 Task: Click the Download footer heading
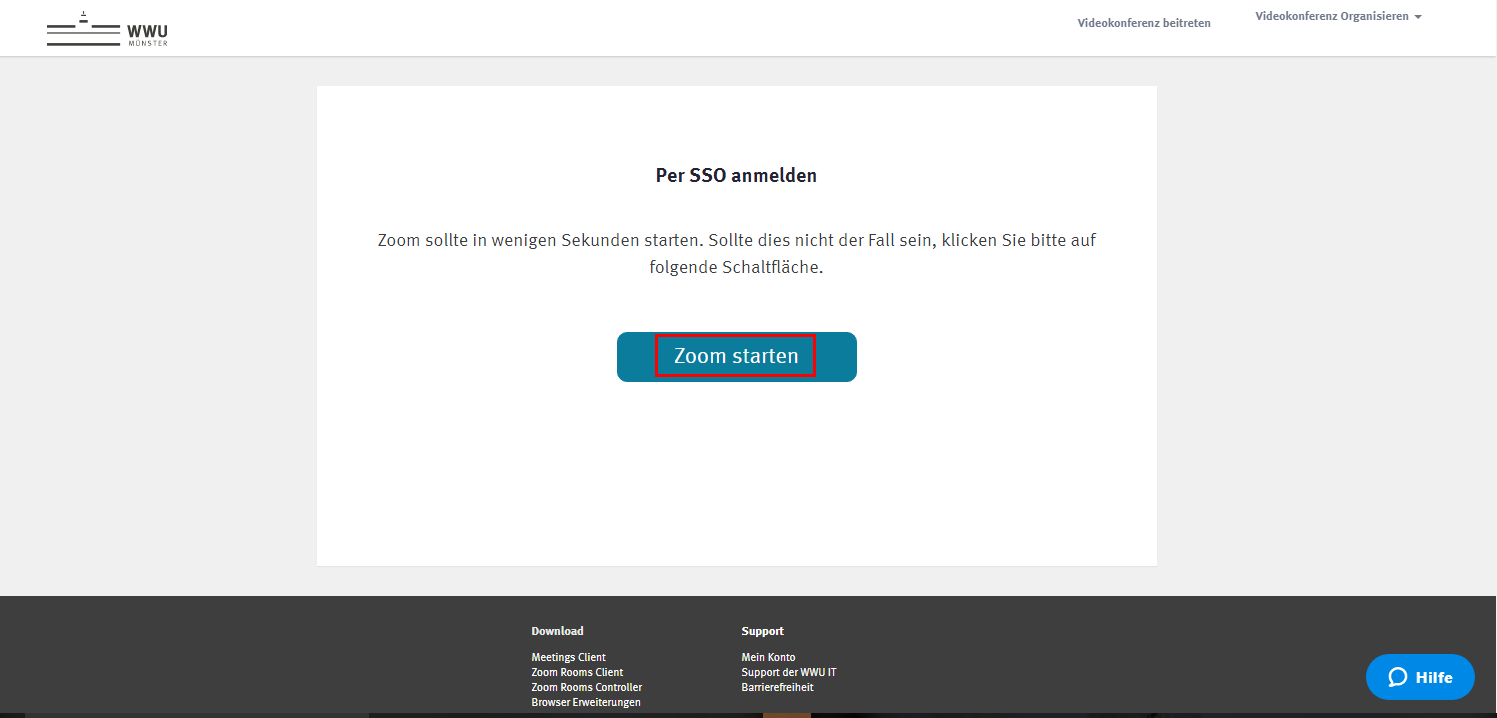point(557,631)
